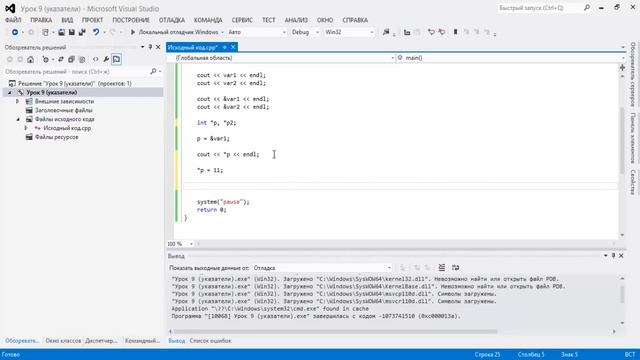Close the Output (Вывод) panel
The image size is (640, 360).
[621, 256]
